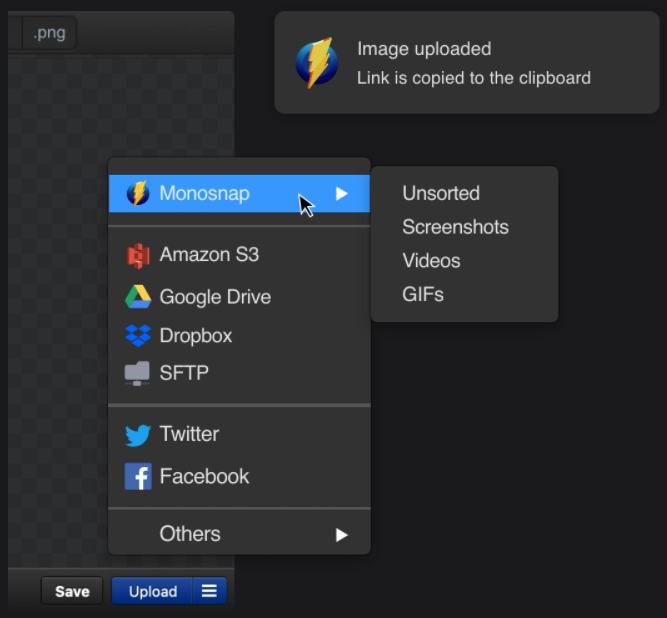The image size is (667, 618).
Task: Upload to Amazon S3
Action: pos(239,255)
